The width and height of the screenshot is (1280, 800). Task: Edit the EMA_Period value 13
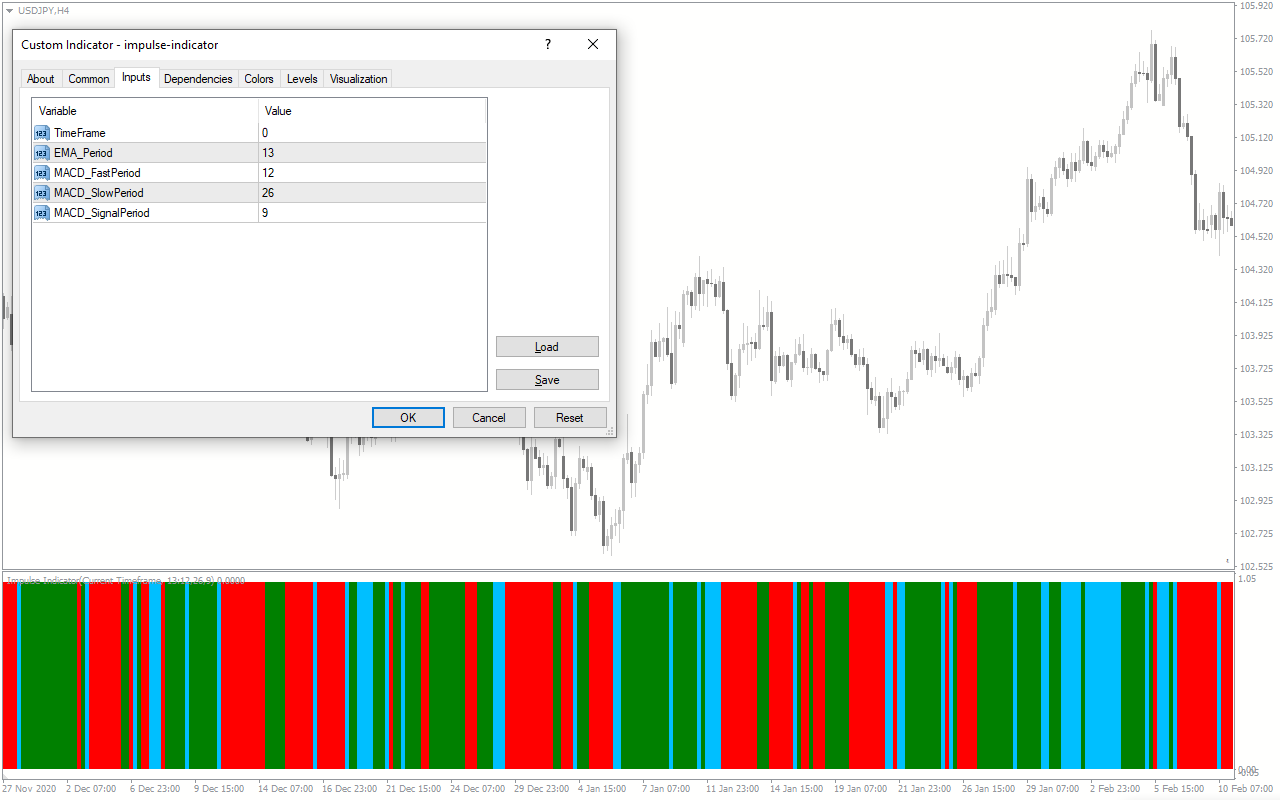tap(372, 153)
